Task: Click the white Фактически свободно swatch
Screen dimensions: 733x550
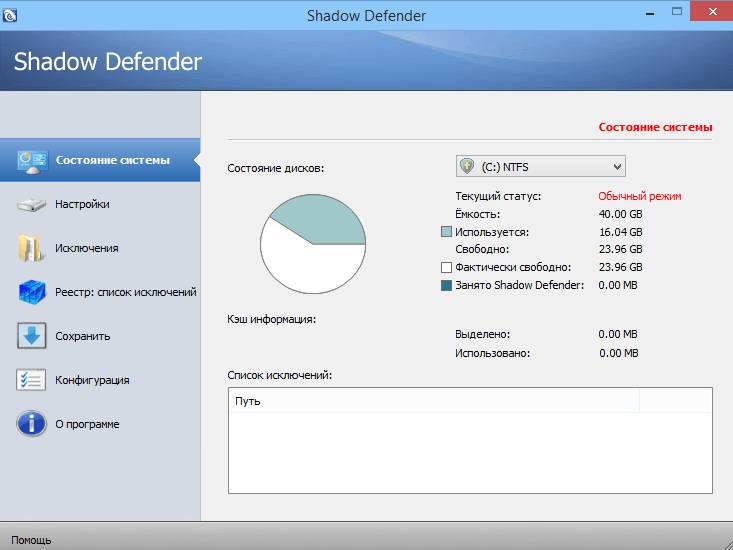Action: 447,267
